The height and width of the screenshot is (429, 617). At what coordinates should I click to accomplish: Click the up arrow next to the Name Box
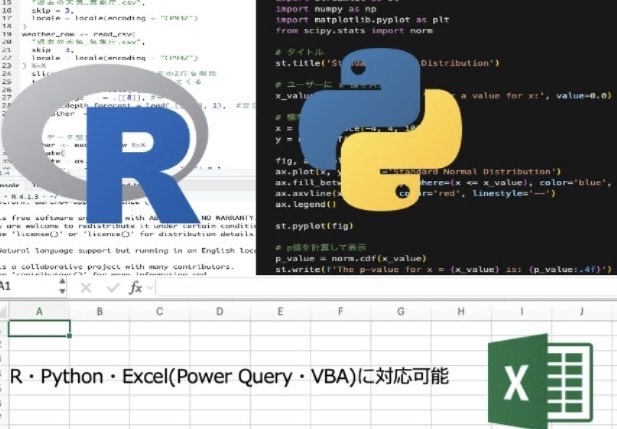click(62, 281)
